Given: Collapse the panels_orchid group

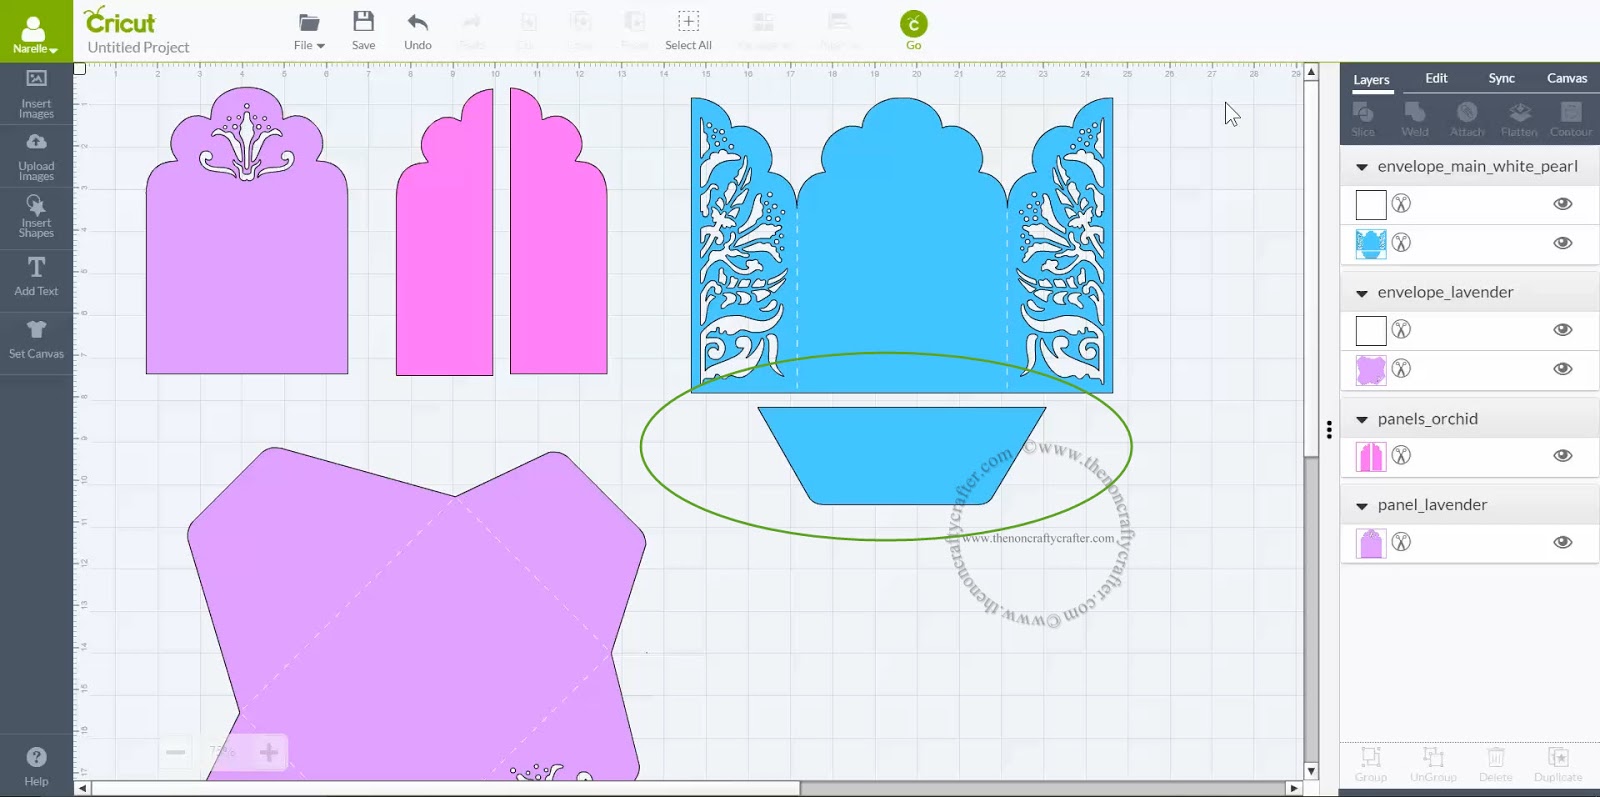Looking at the screenshot, I should (1361, 420).
